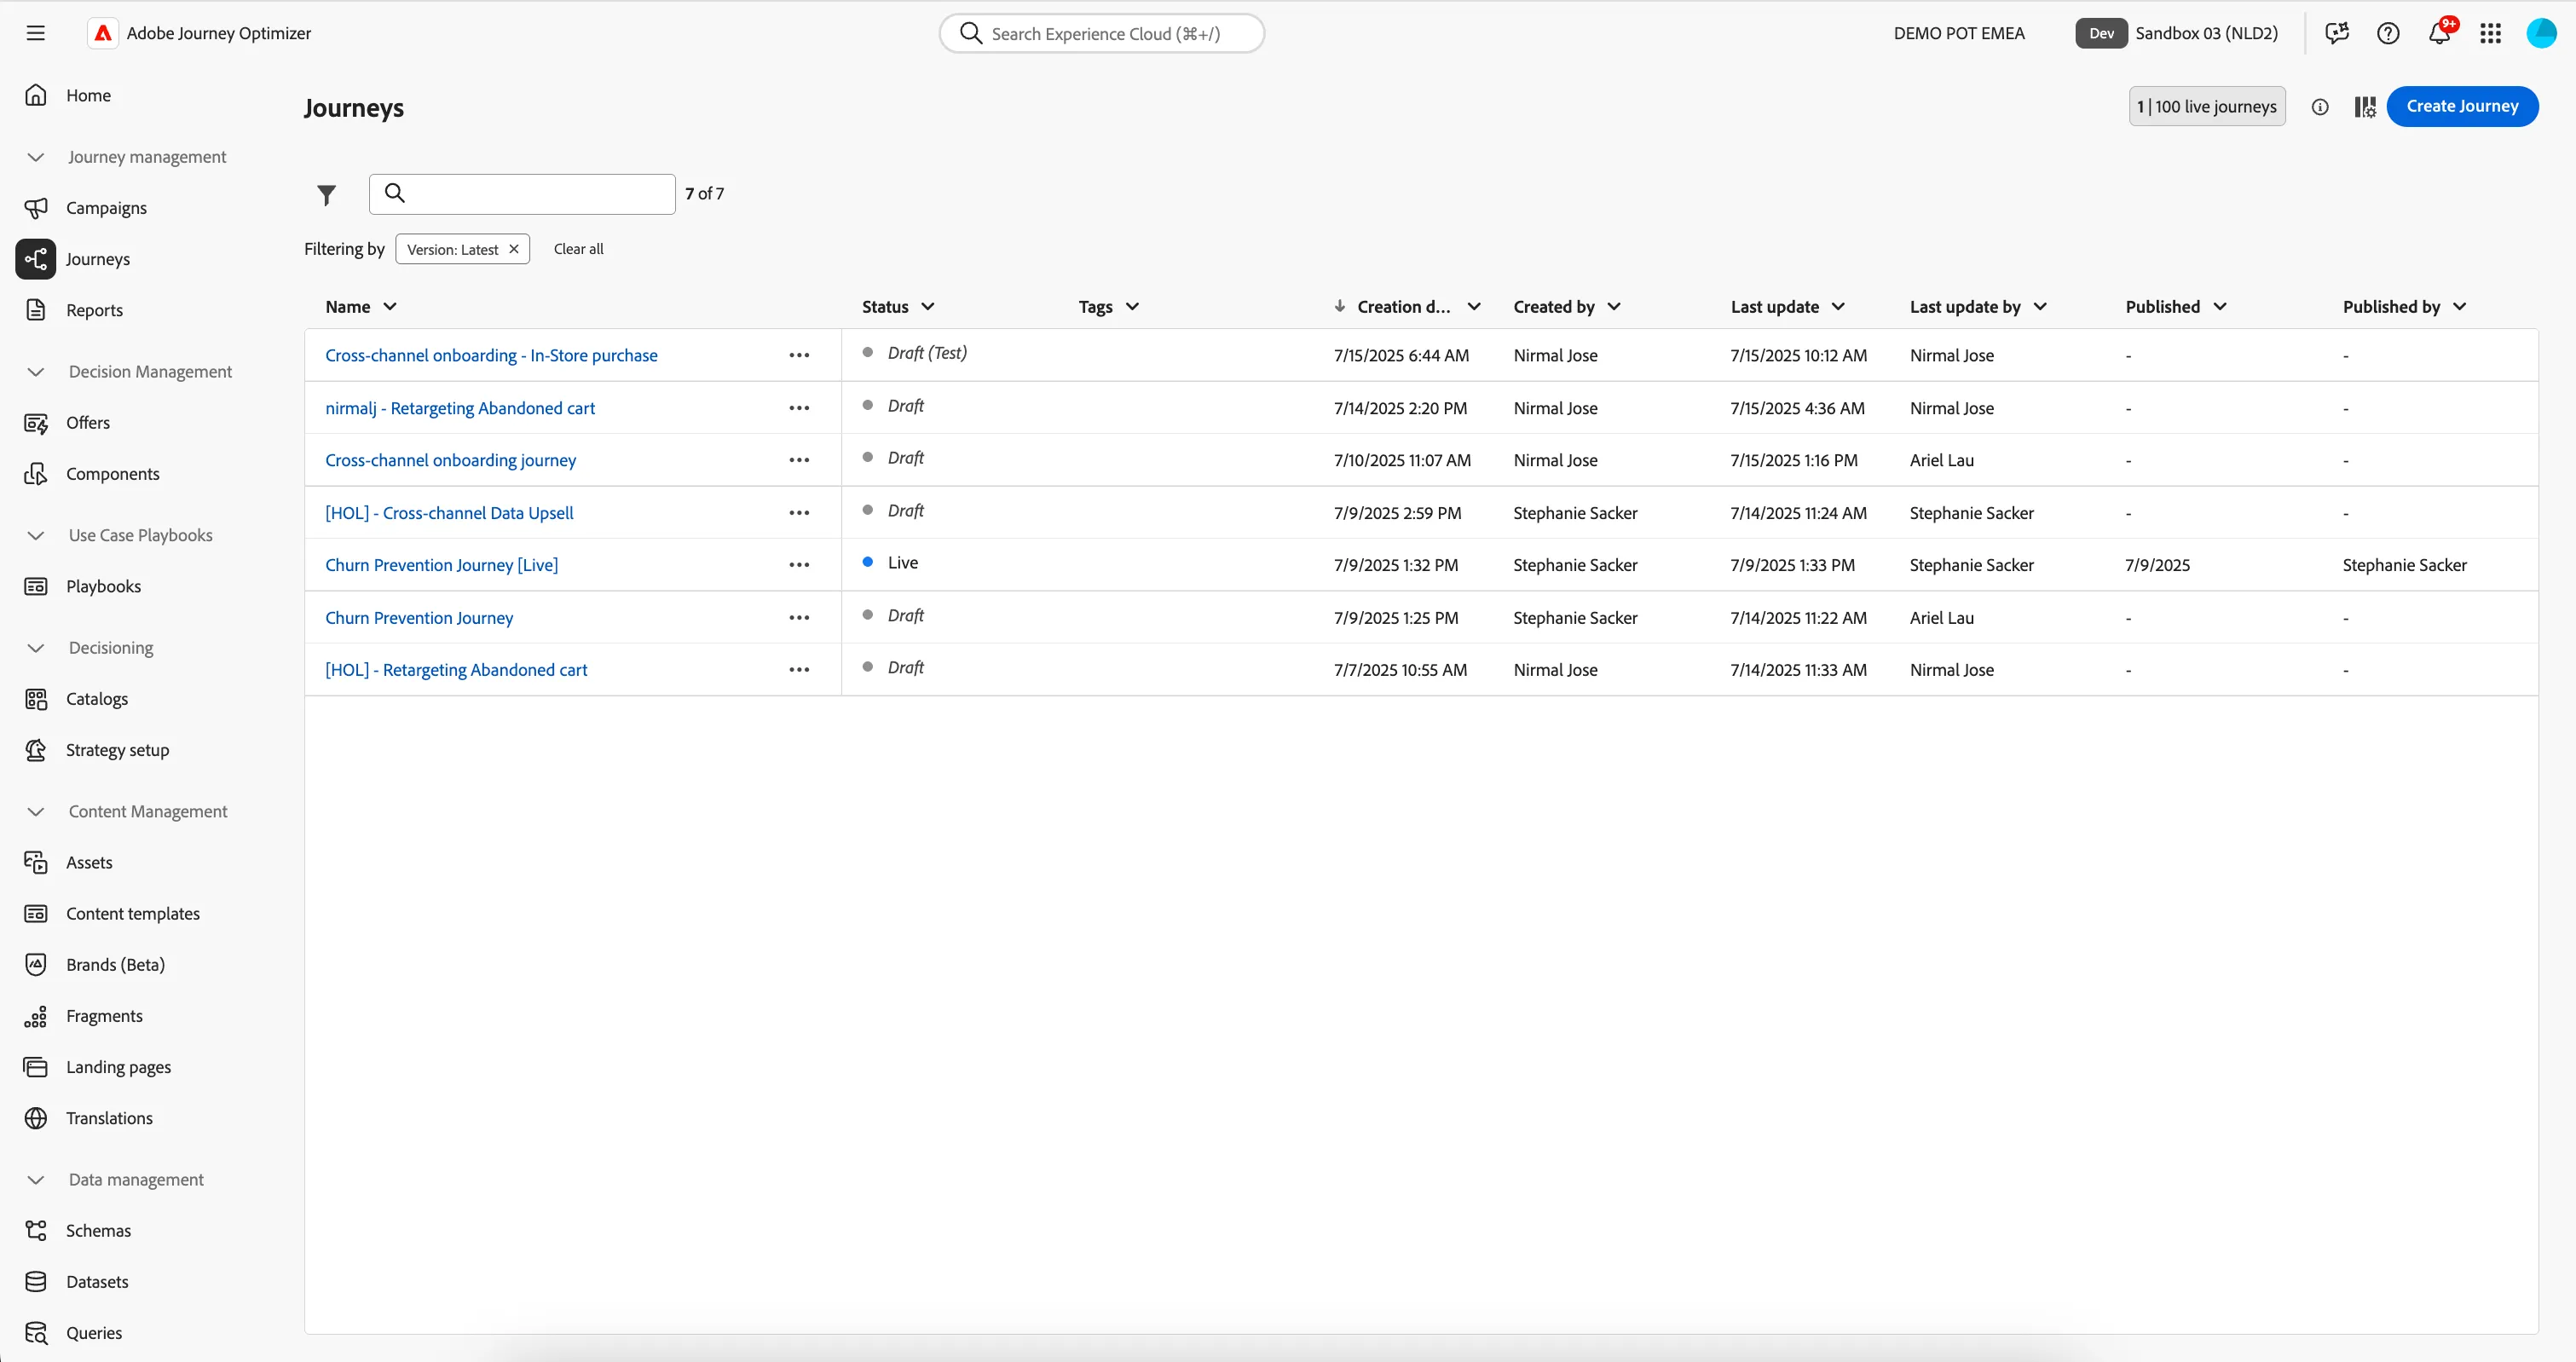Open the Status column dropdown
The width and height of the screenshot is (2576, 1362).
coord(928,307)
